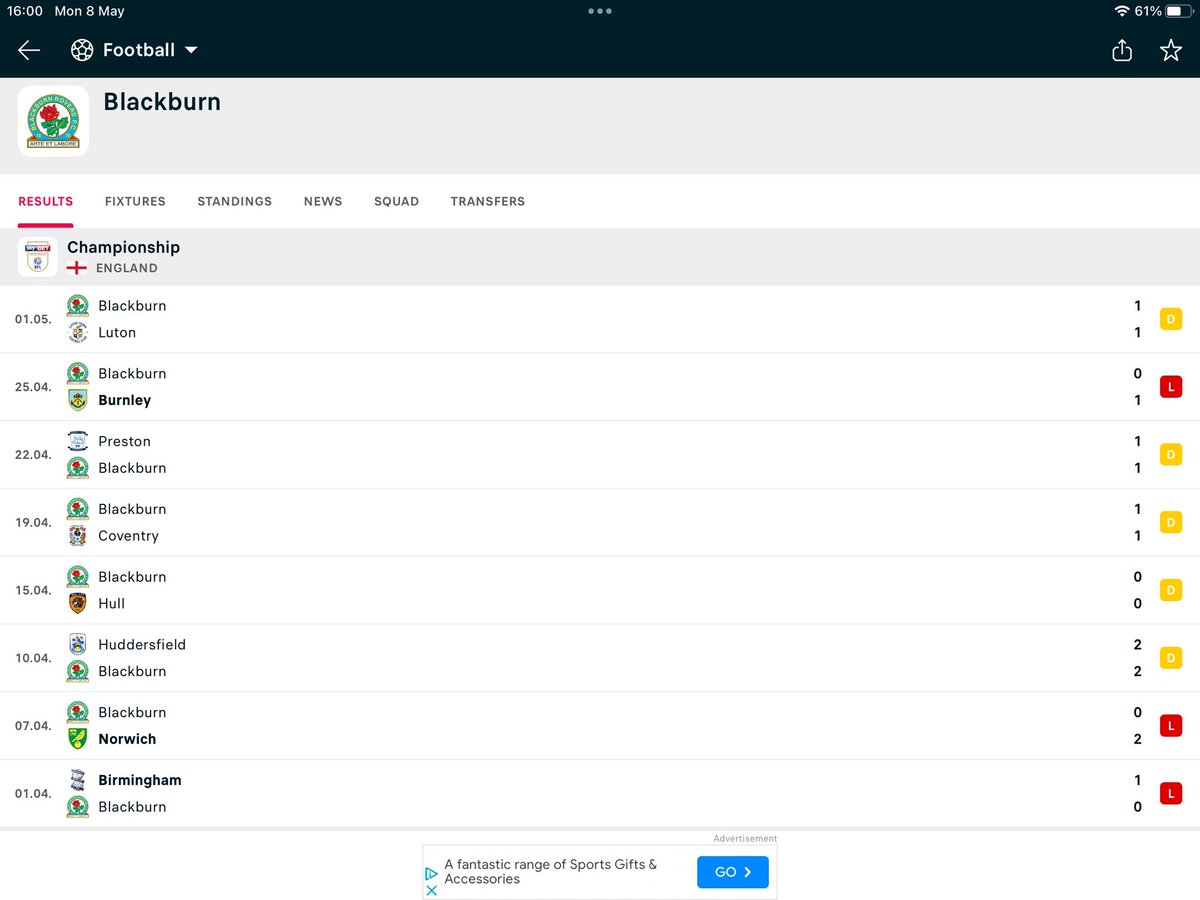Tap the loss badge for the Norwich match
Screen dimensions: 1200x900
pyautogui.click(x=1171, y=726)
